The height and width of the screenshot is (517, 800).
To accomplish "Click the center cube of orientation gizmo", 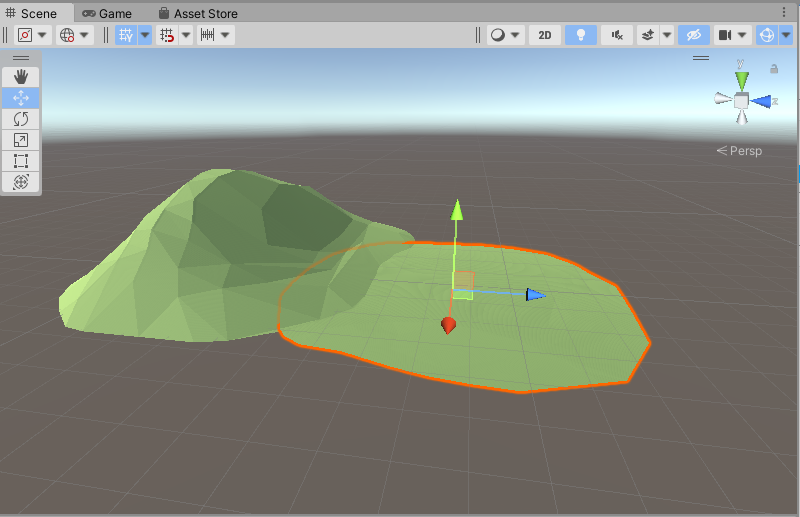I will click(741, 101).
